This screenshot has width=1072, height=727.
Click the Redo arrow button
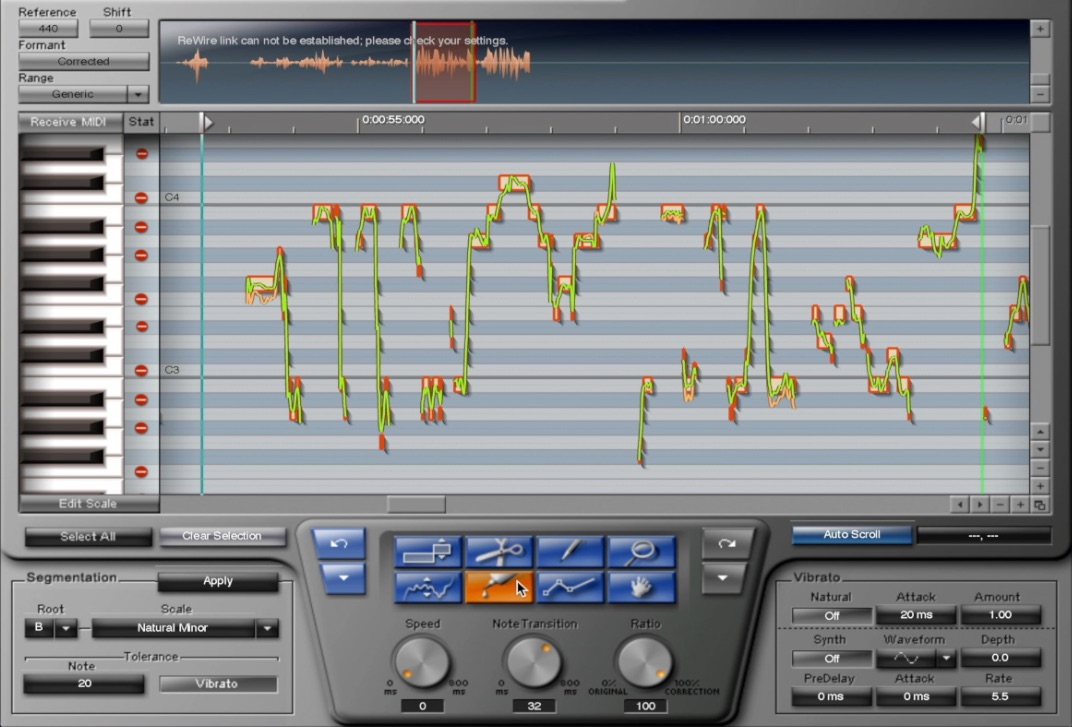[726, 544]
